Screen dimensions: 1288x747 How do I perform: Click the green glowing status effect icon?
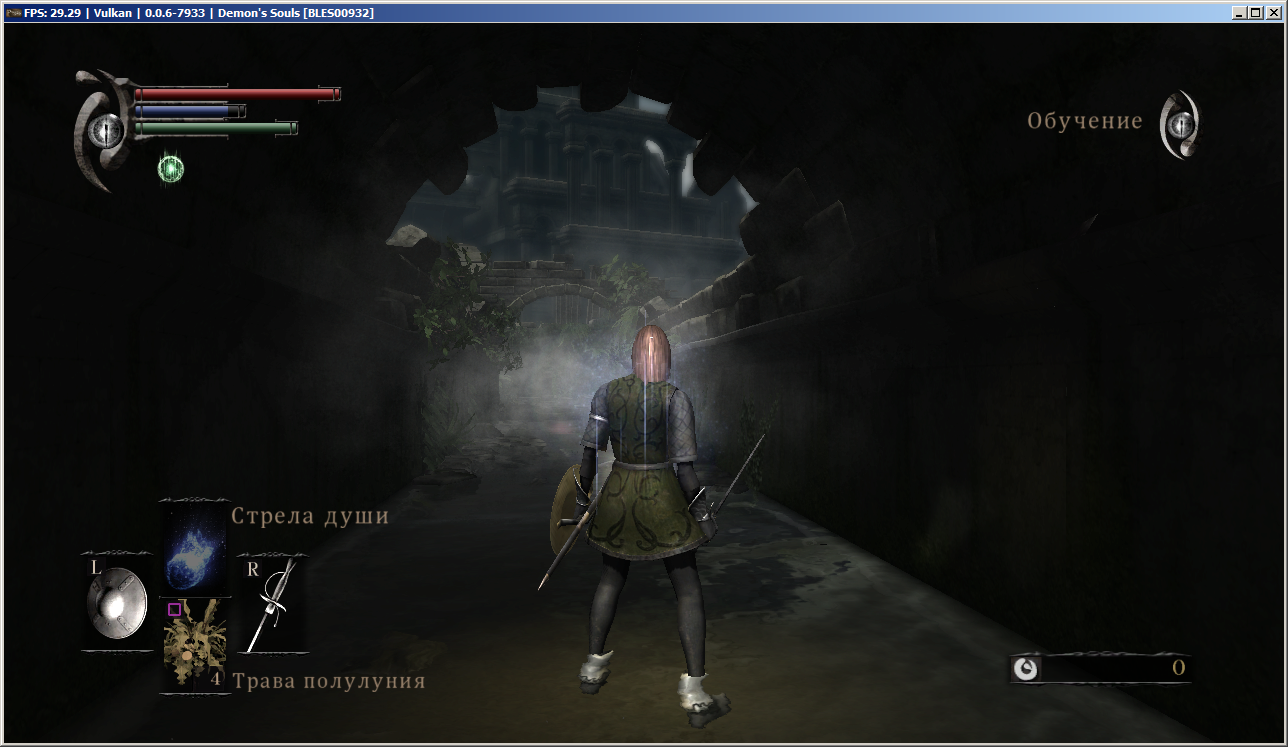point(171,169)
